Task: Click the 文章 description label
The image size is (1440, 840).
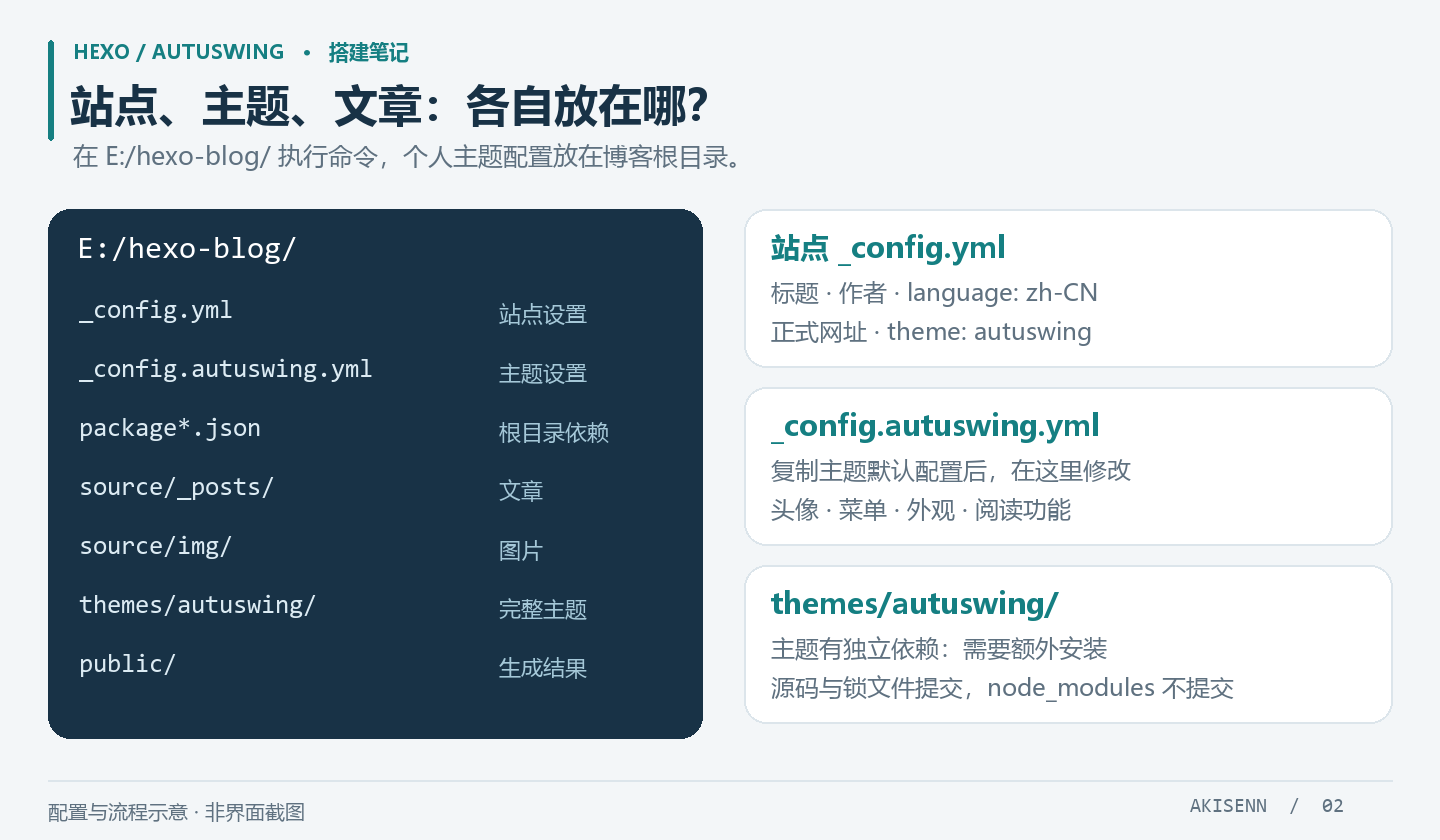Action: (x=521, y=491)
